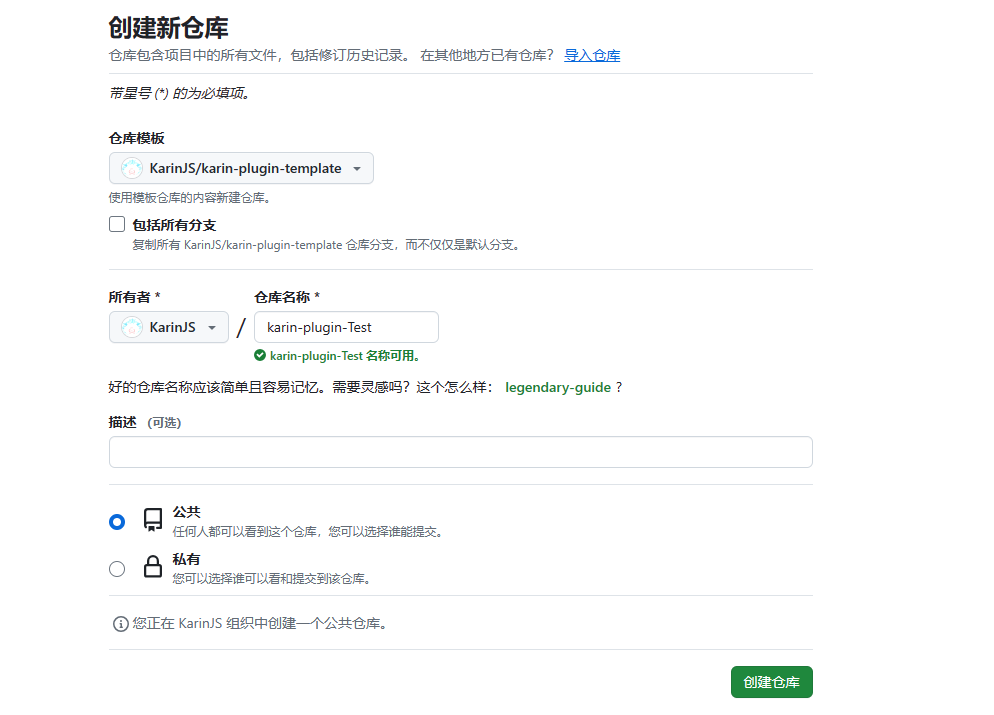Click the 创建新仓库 heading text

point(168,28)
